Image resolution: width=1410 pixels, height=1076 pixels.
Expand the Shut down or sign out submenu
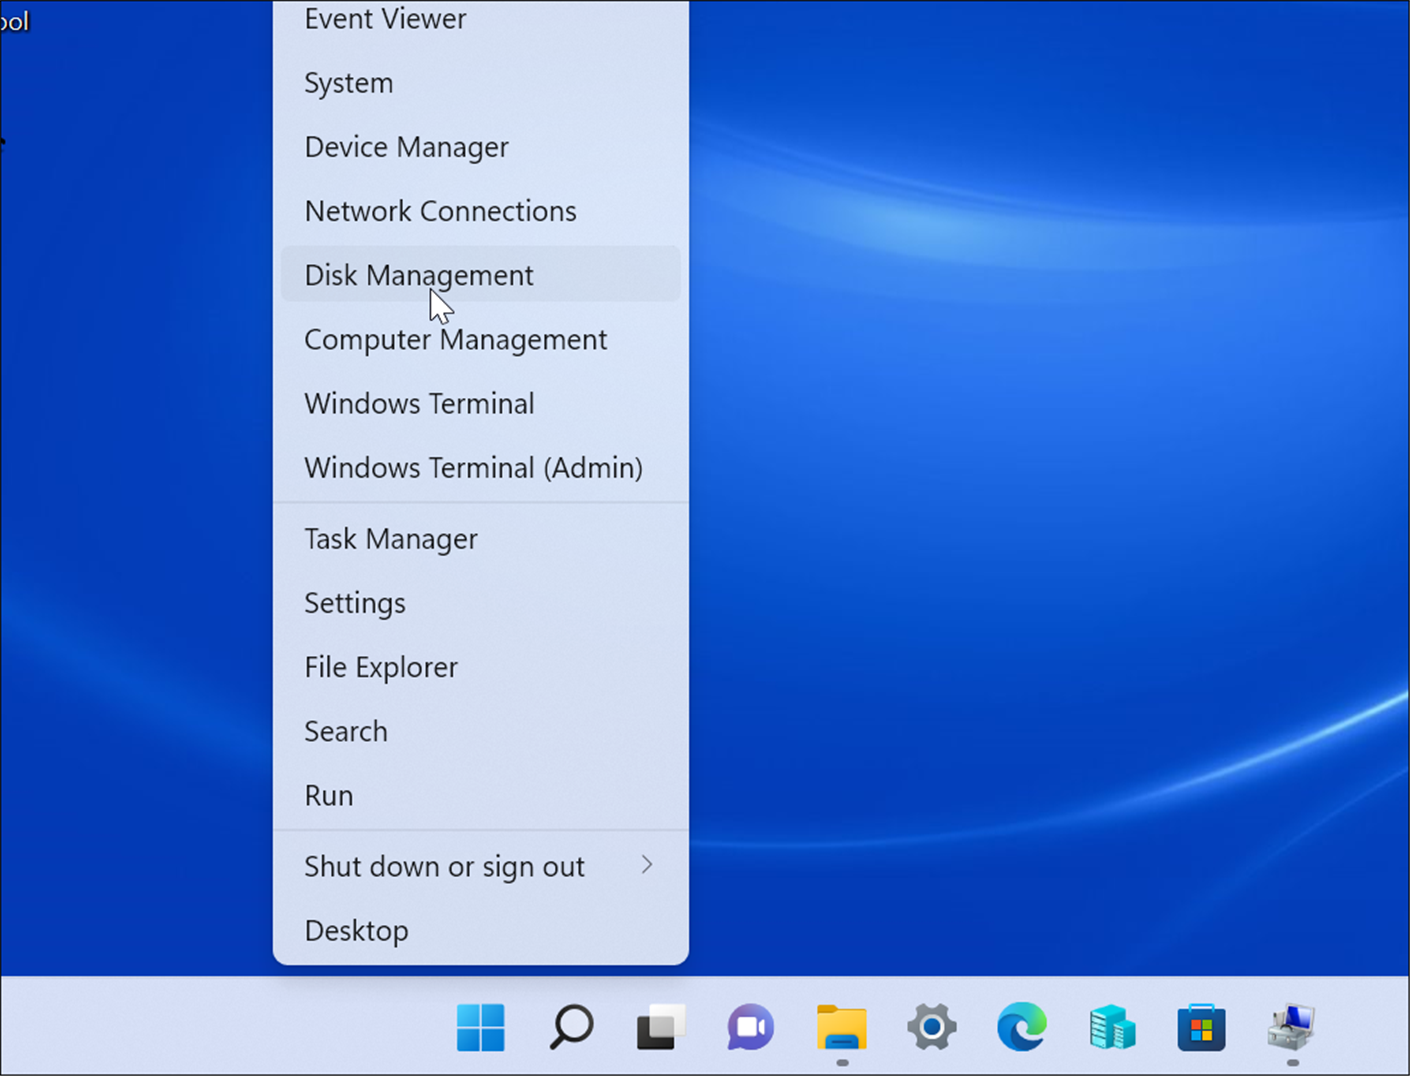point(445,866)
